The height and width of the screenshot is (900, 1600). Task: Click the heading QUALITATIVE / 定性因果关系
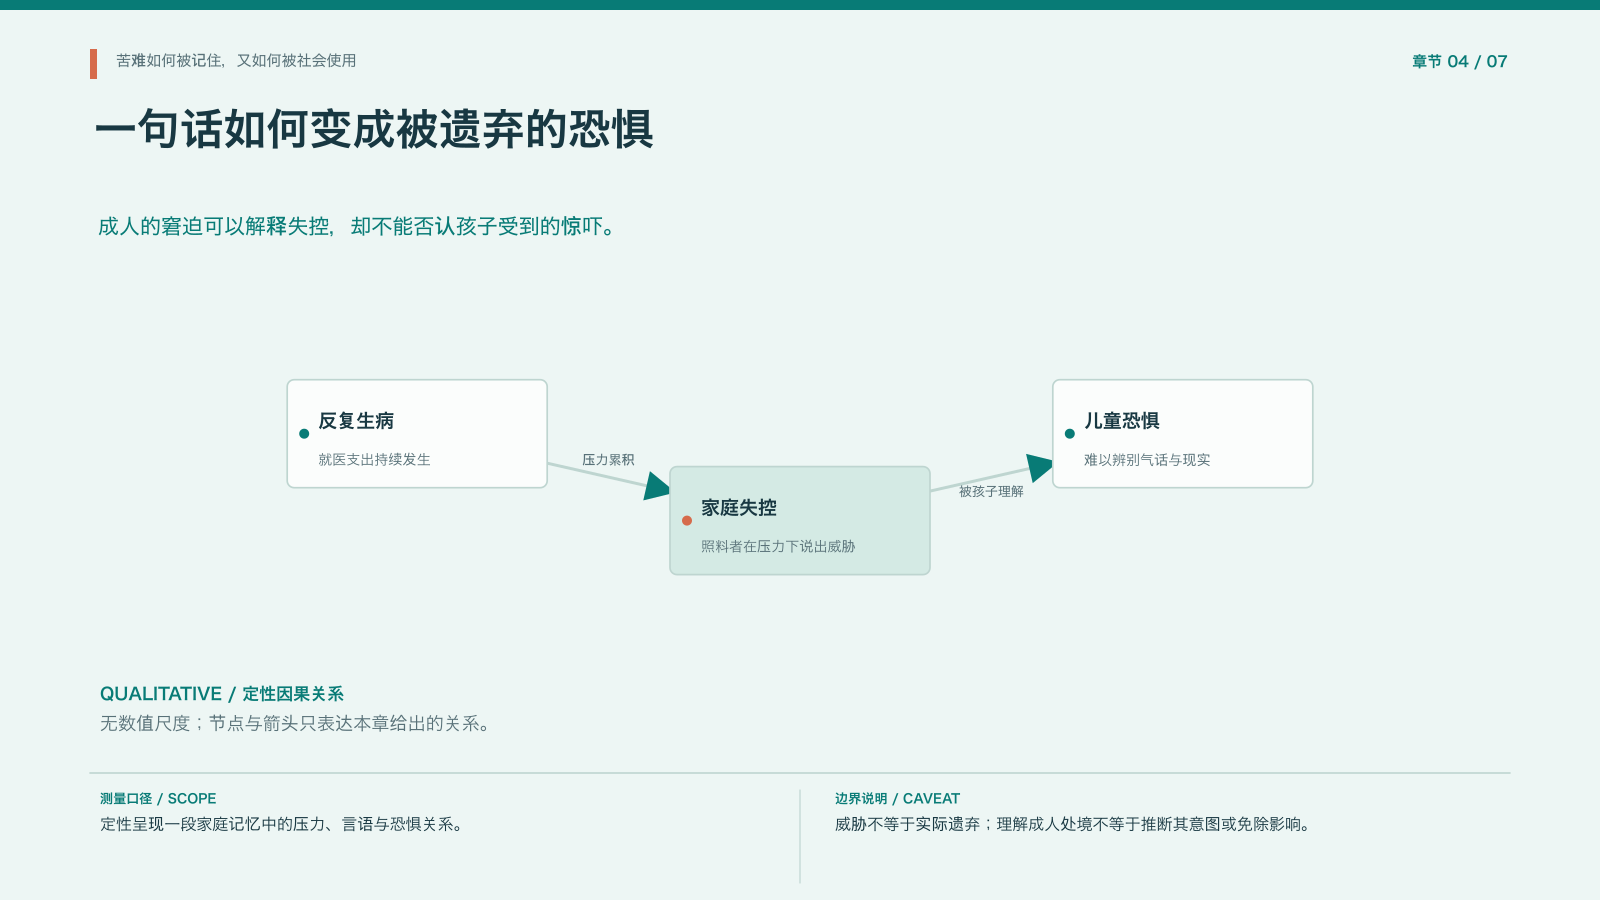point(222,694)
